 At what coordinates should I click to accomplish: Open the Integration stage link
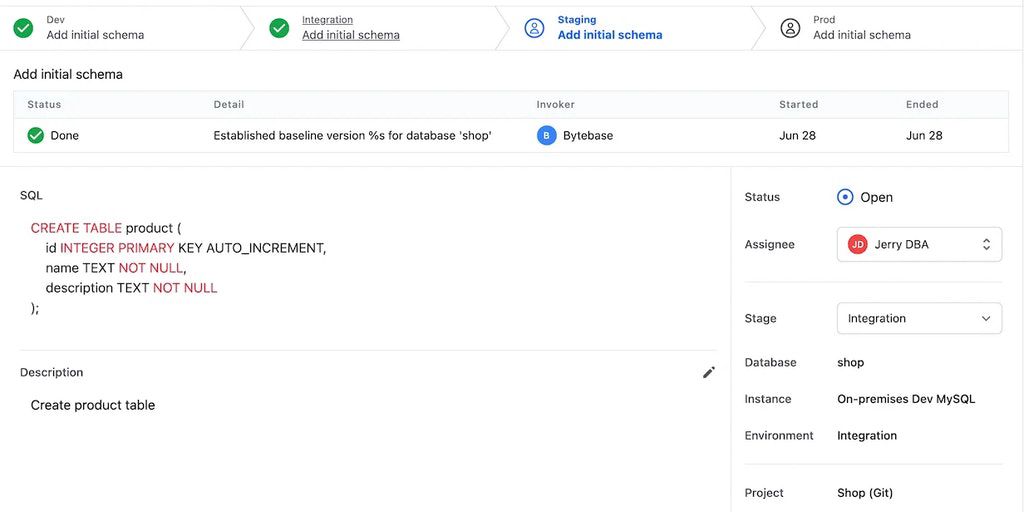tap(350, 35)
